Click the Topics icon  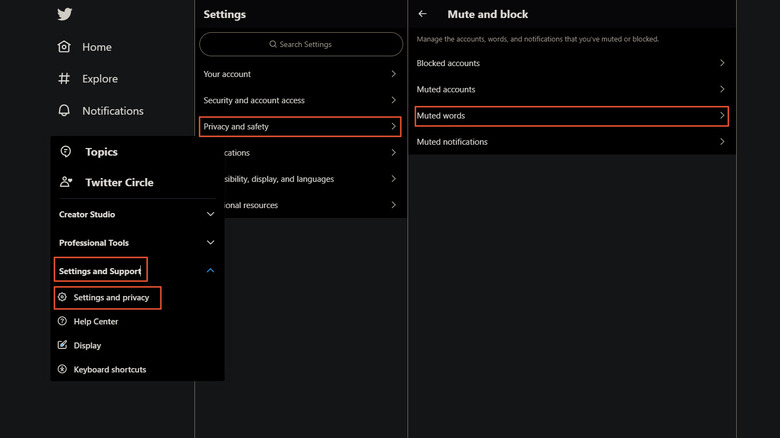click(66, 152)
